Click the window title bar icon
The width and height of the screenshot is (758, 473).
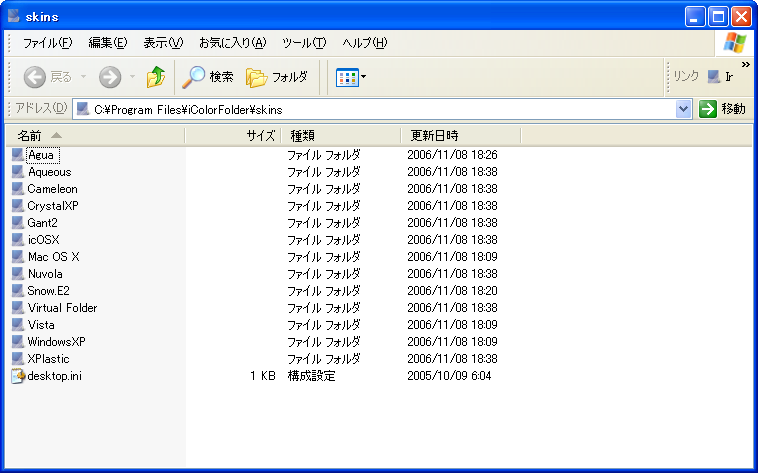coord(14,16)
